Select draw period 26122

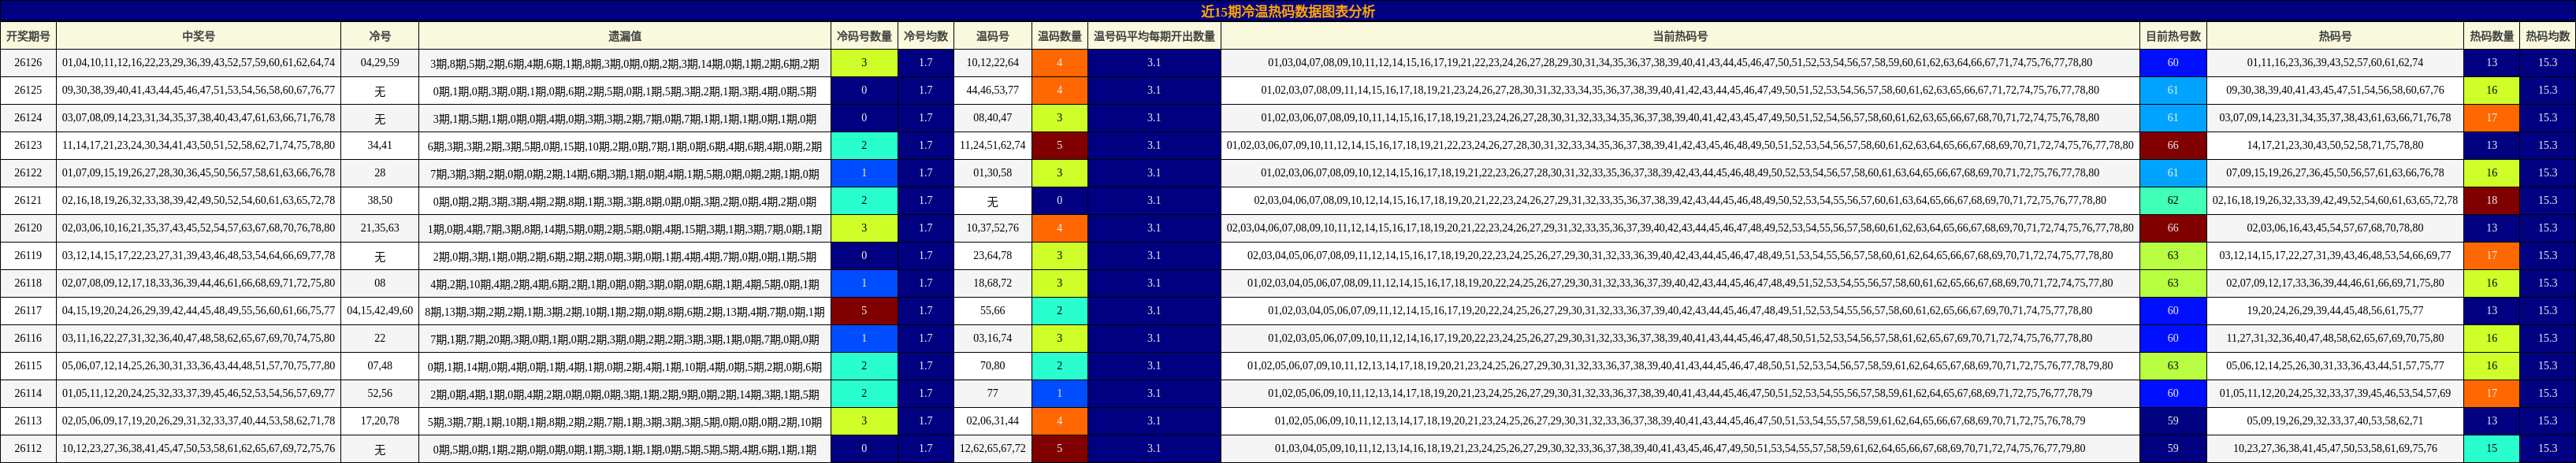(x=28, y=173)
